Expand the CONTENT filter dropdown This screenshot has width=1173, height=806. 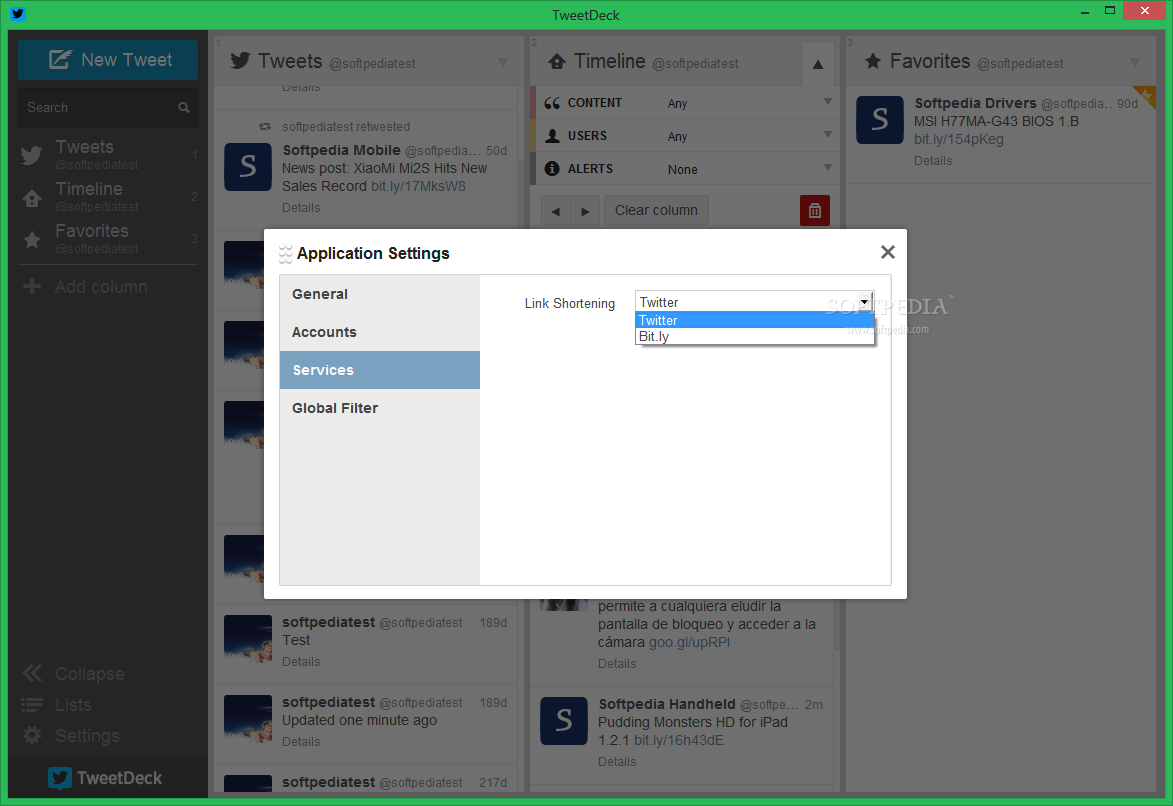coord(827,102)
